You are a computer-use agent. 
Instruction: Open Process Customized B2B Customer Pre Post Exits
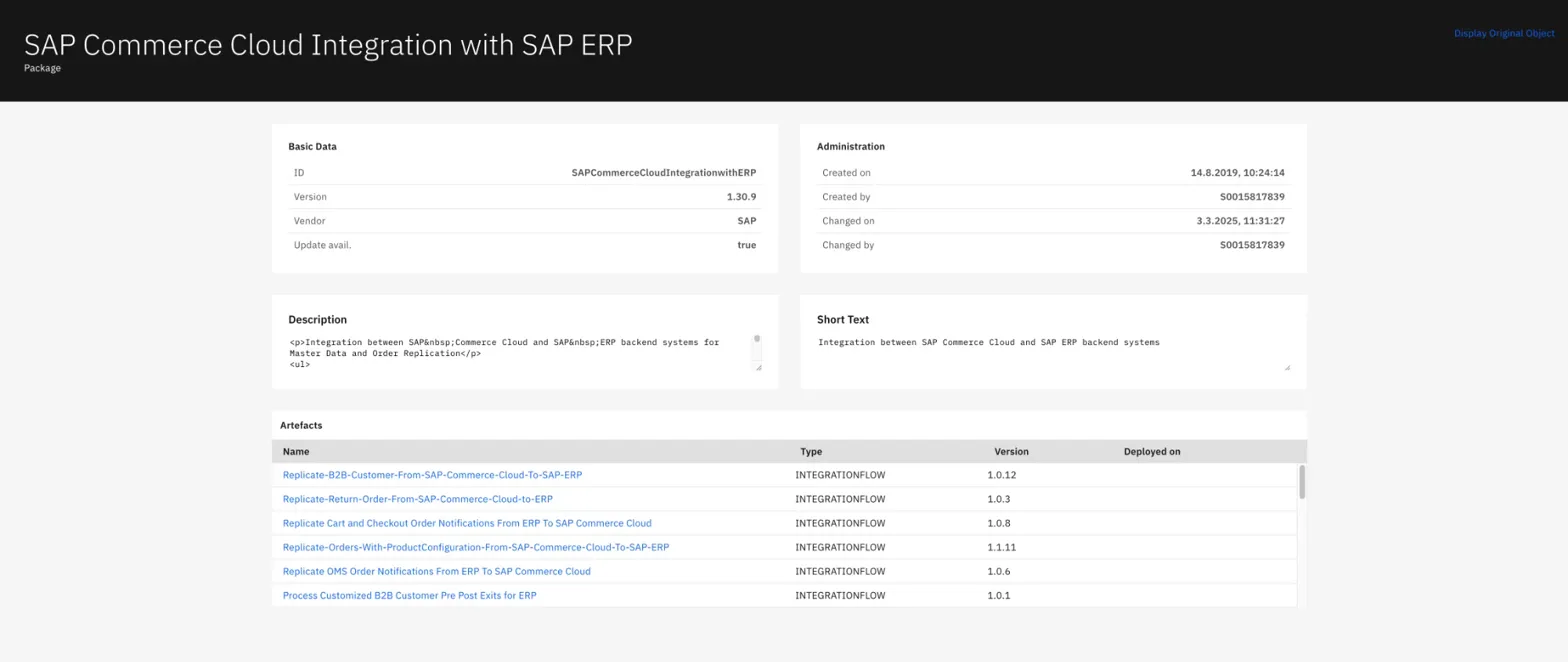pos(409,595)
